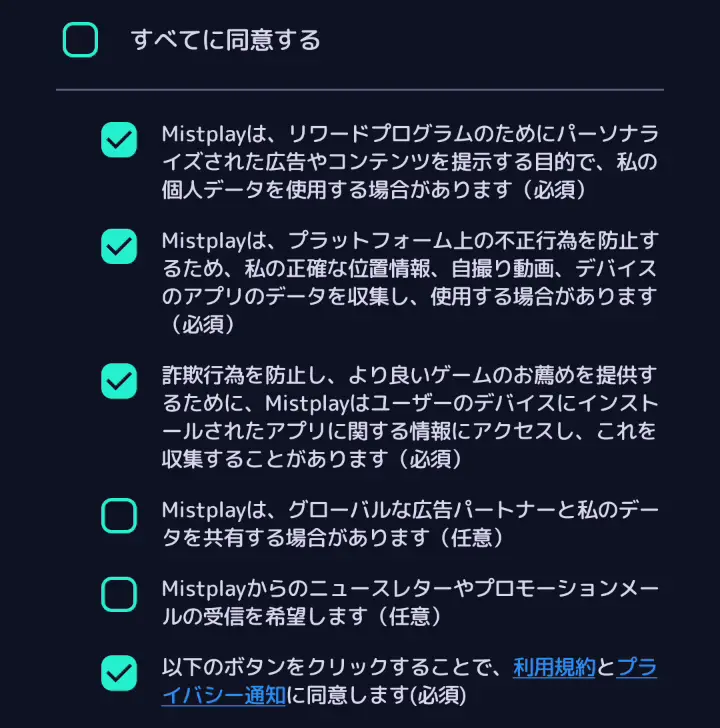Click the すべてに同意する label text

tap(226, 40)
